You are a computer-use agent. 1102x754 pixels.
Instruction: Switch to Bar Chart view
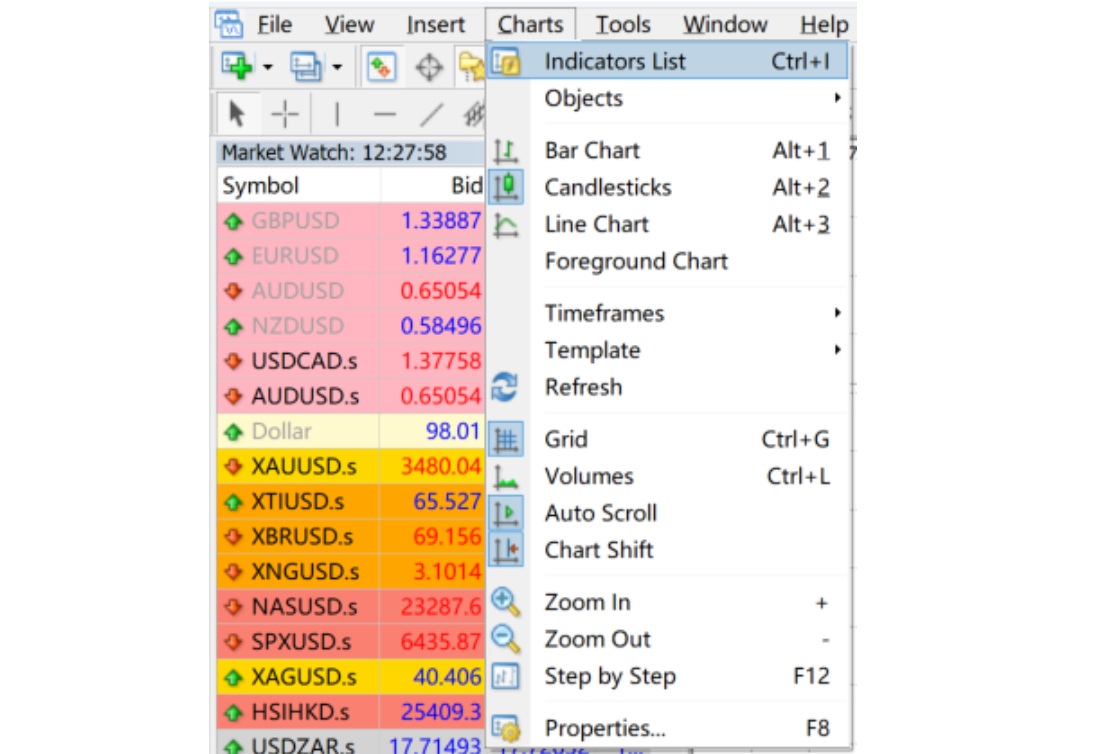tap(667, 150)
